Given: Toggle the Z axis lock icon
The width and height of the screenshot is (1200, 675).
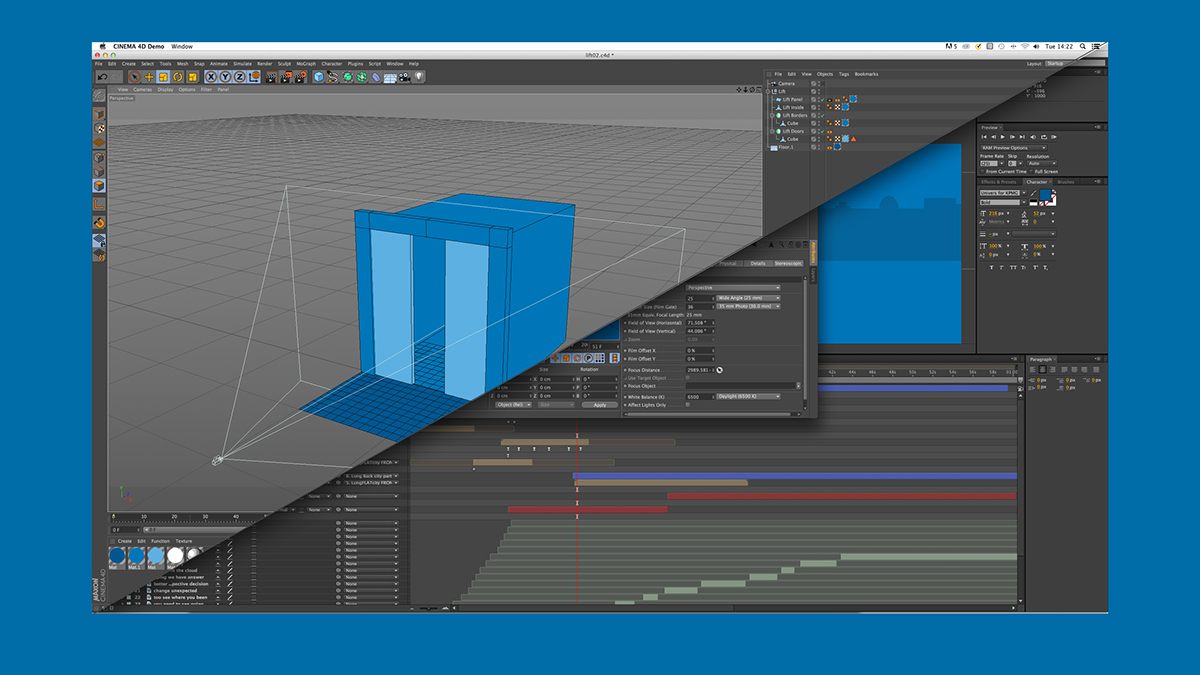Looking at the screenshot, I should (239, 77).
